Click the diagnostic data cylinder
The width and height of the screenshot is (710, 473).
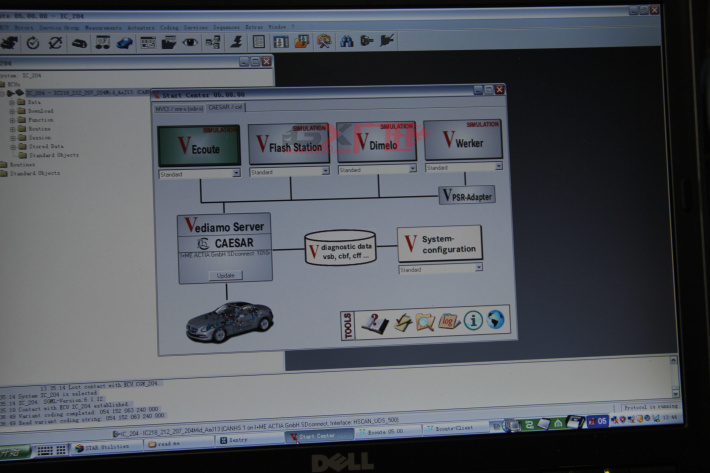[x=341, y=247]
